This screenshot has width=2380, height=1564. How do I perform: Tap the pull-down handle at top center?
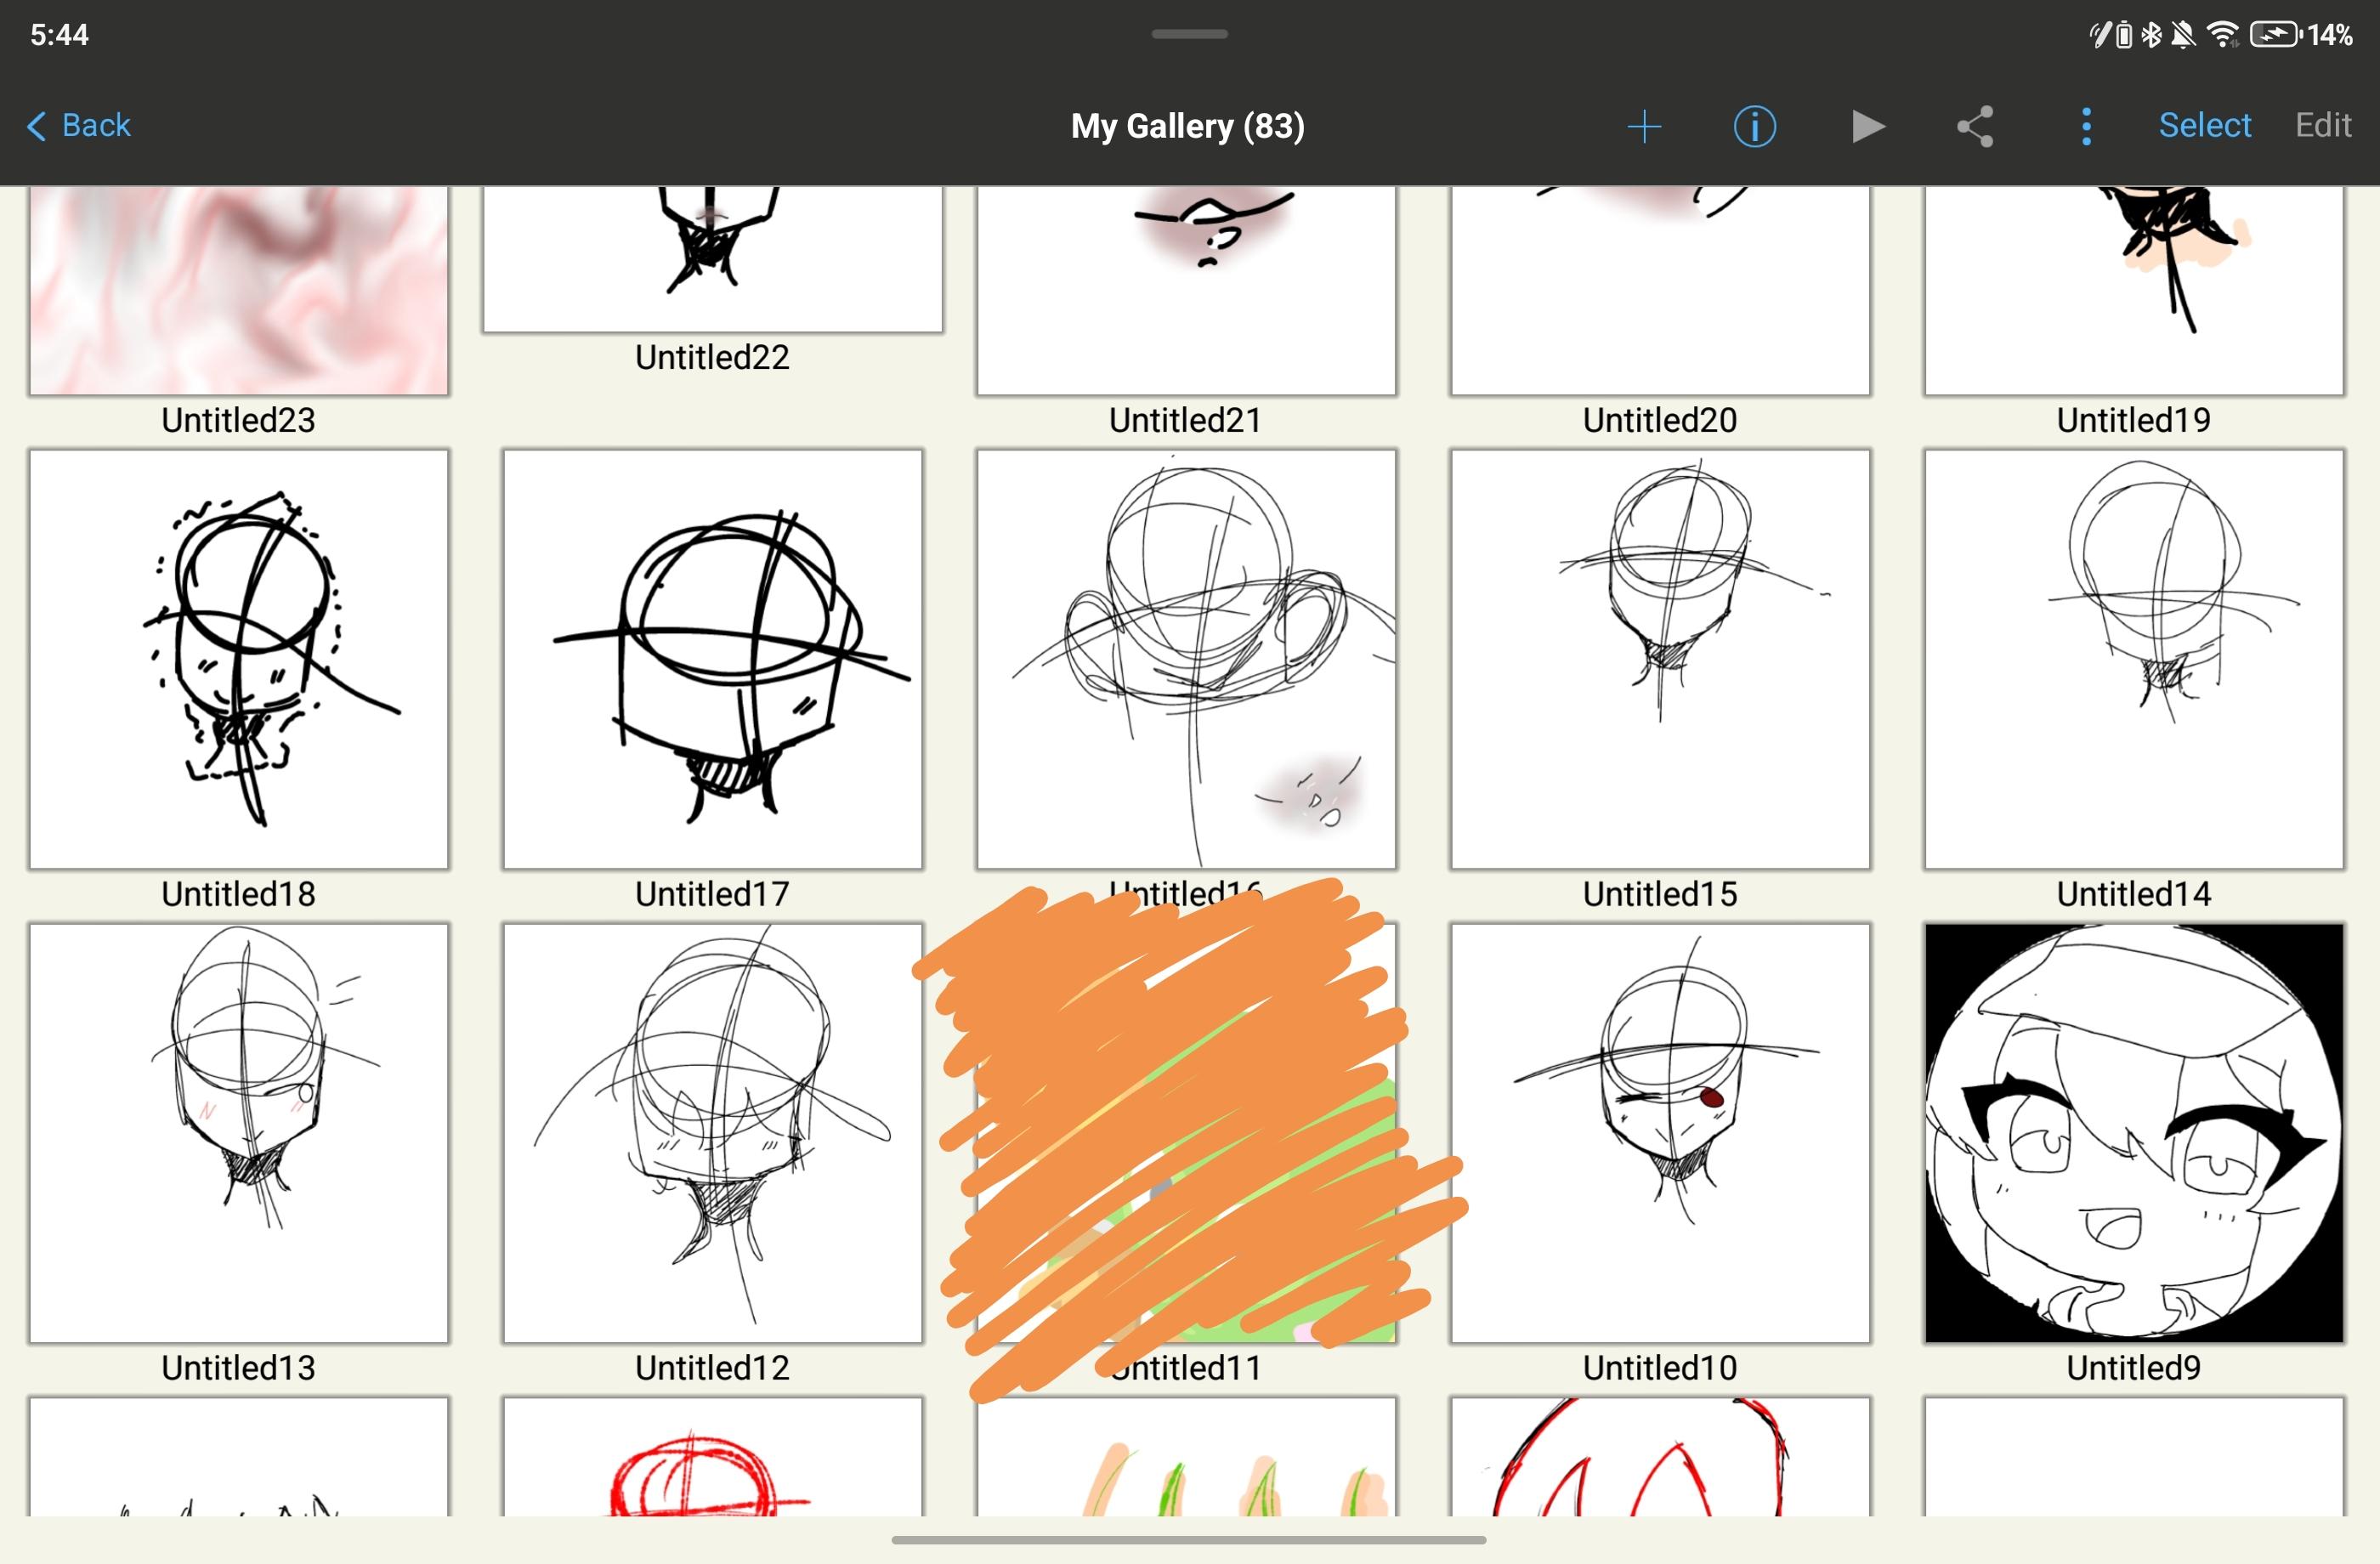(x=1189, y=34)
